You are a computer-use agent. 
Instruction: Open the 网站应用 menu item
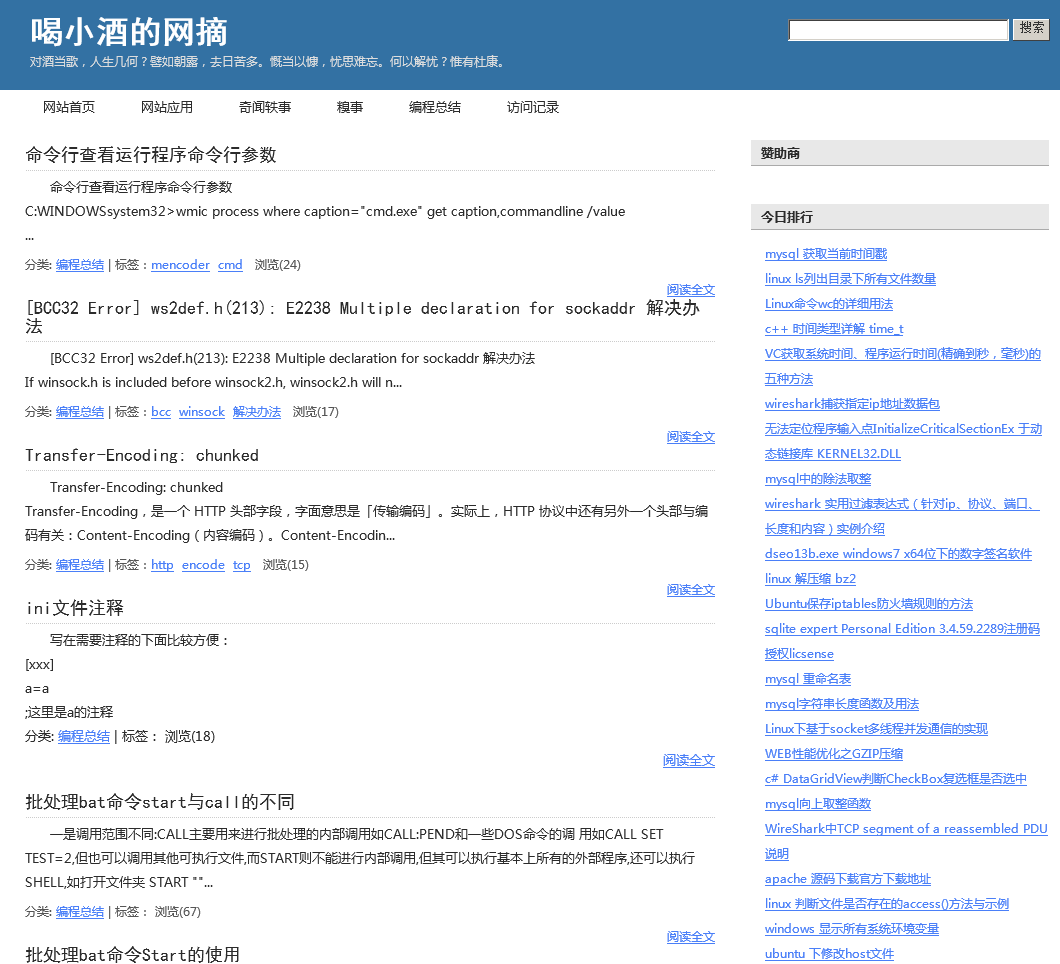click(167, 107)
